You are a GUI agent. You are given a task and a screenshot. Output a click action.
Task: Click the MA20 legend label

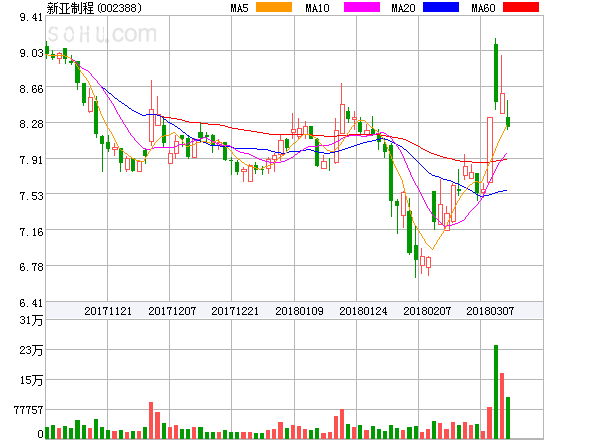click(x=403, y=8)
